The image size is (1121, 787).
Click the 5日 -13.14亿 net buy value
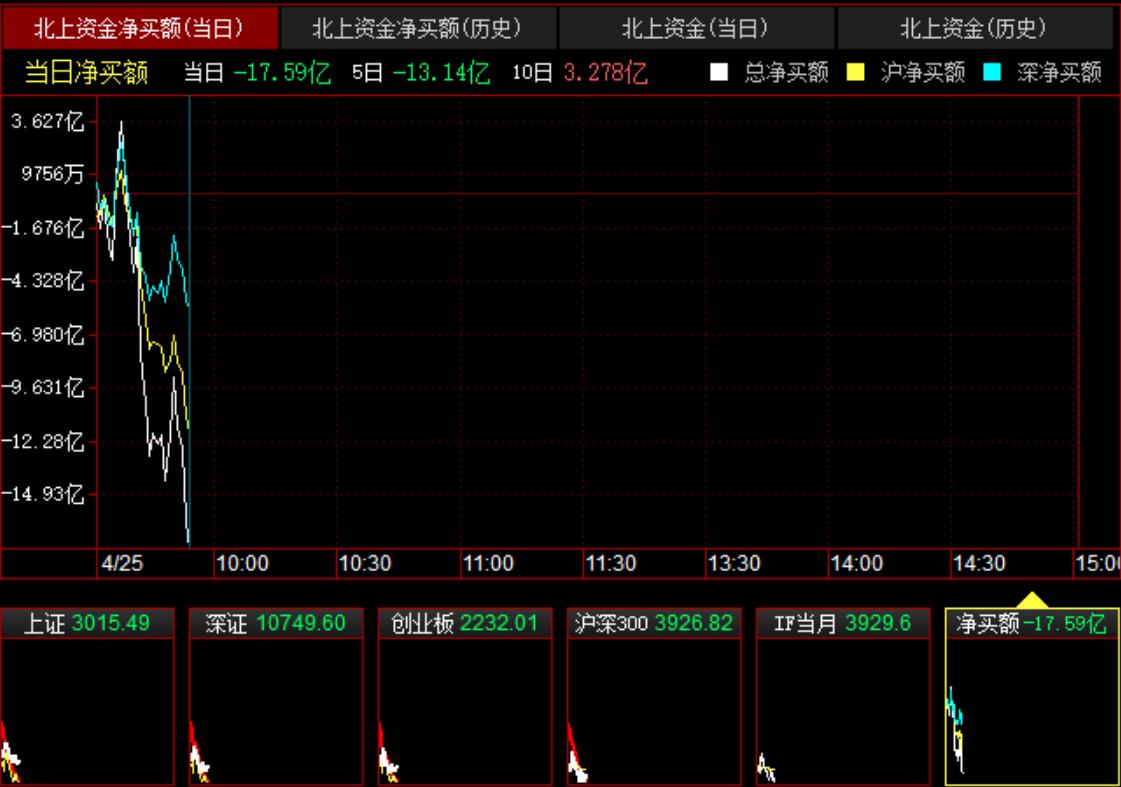tap(420, 72)
